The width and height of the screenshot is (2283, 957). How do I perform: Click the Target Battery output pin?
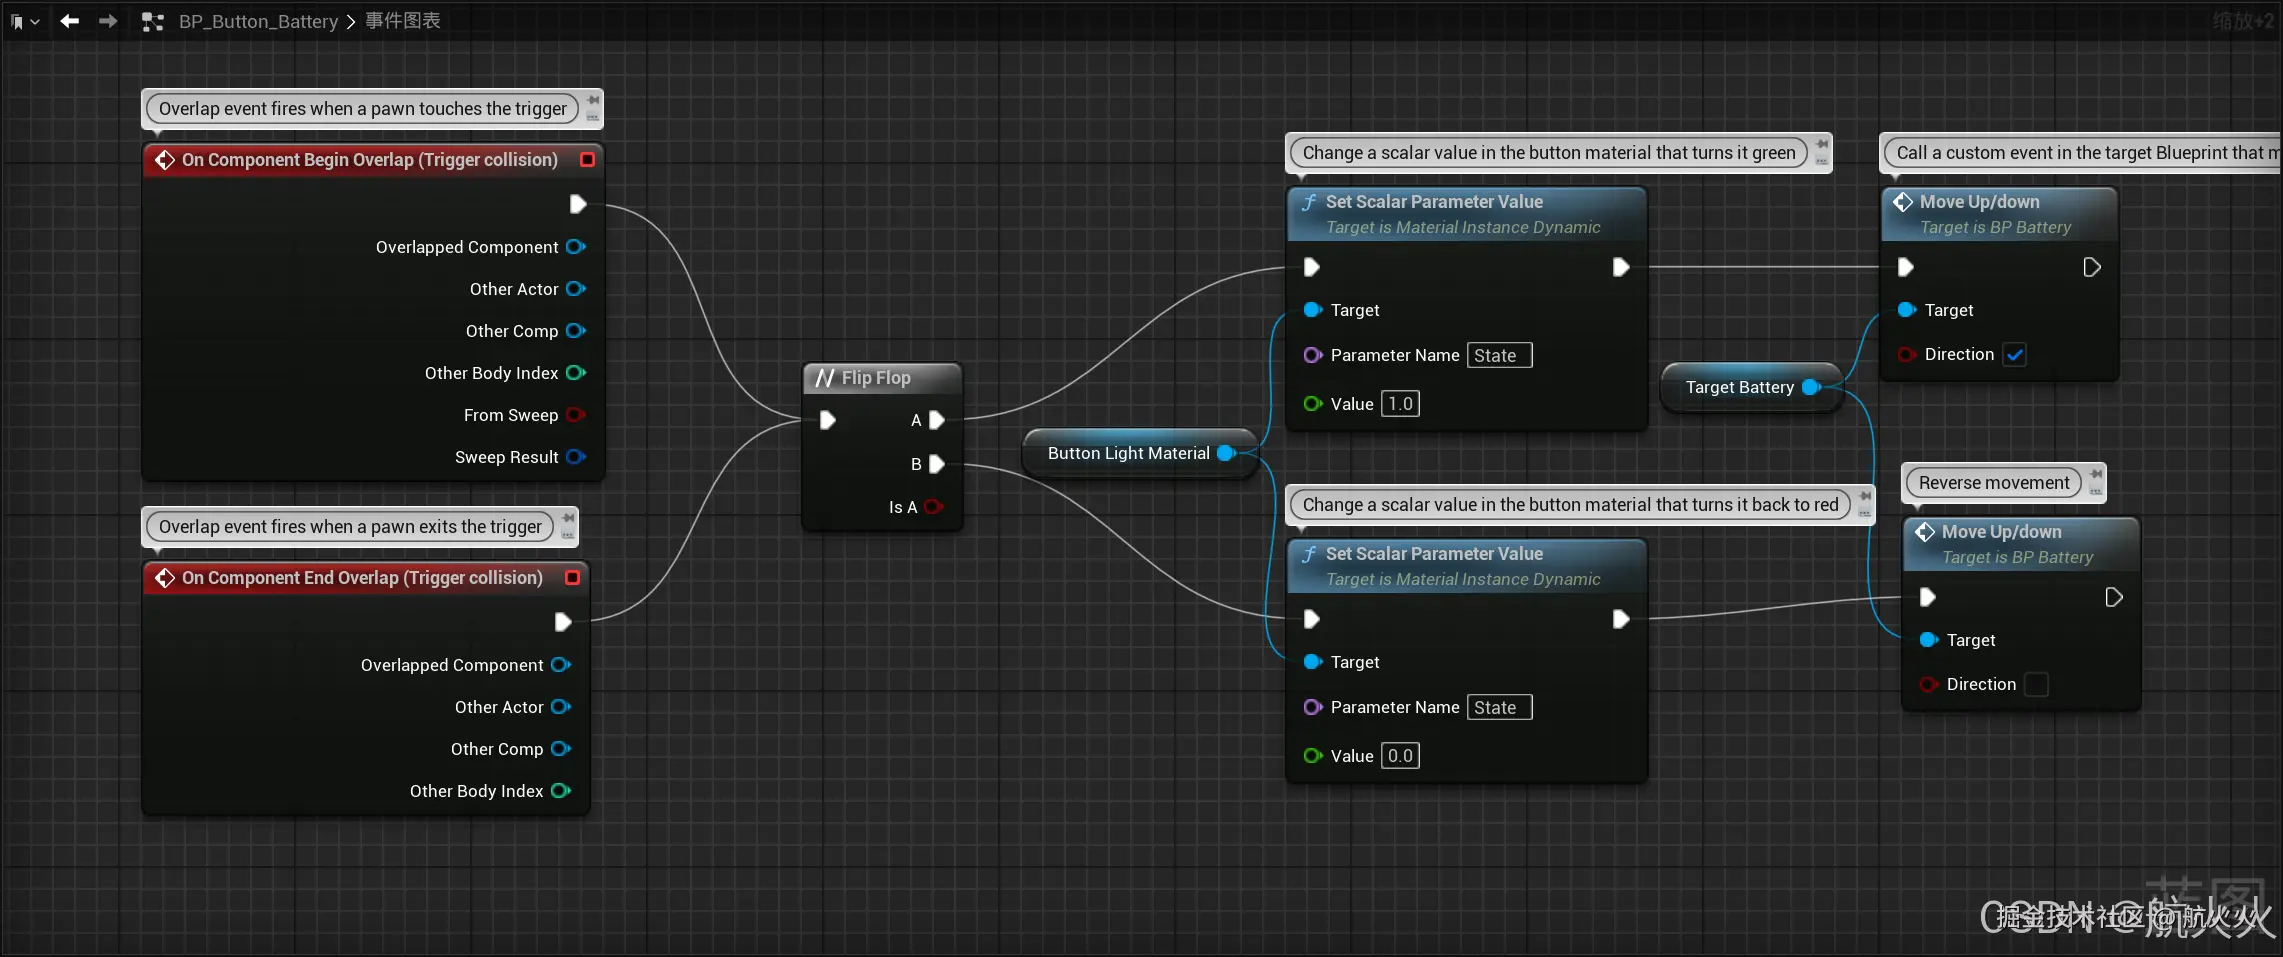point(1811,387)
